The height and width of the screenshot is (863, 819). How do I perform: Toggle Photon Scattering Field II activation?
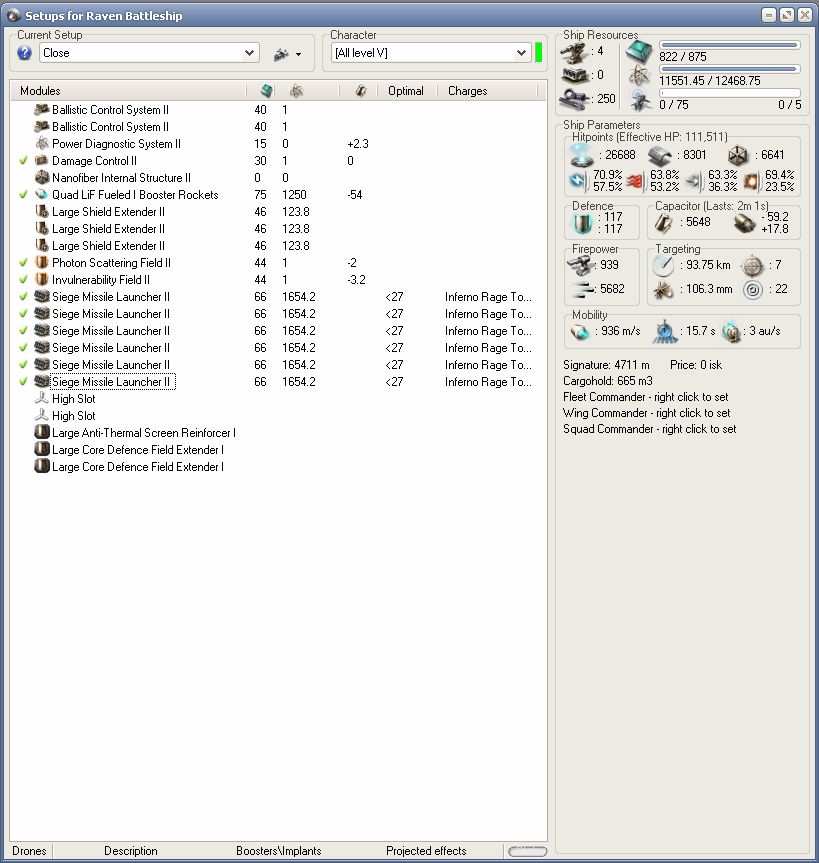(x=23, y=263)
